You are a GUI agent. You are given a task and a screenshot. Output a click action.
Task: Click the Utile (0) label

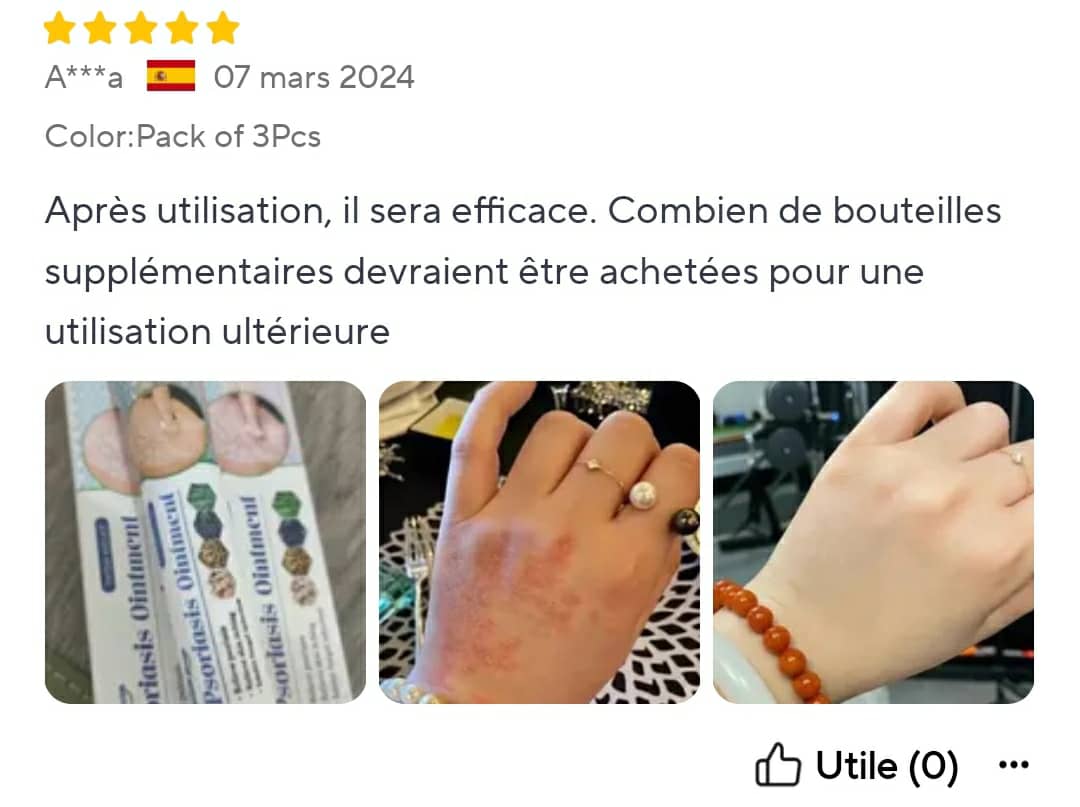click(887, 766)
